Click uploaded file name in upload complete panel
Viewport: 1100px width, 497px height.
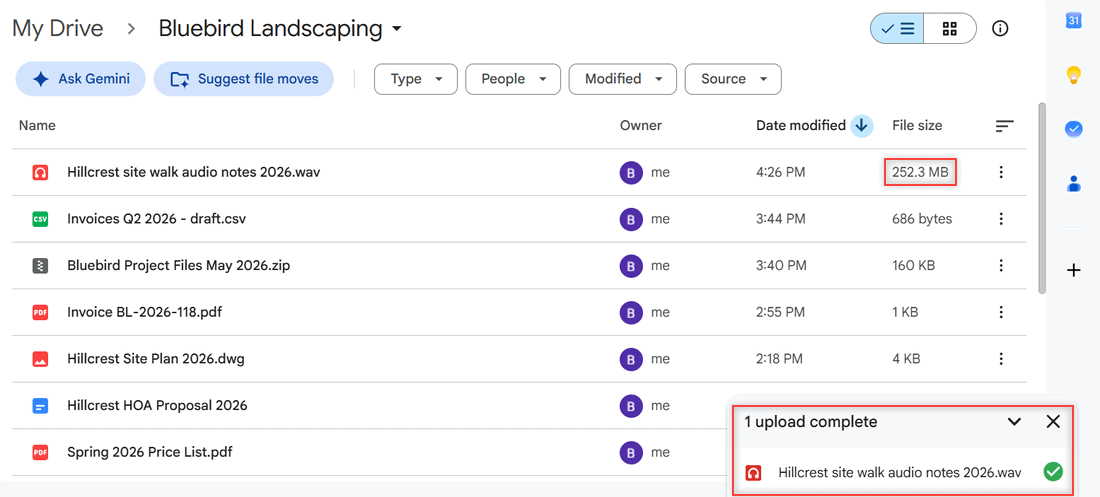tap(899, 472)
